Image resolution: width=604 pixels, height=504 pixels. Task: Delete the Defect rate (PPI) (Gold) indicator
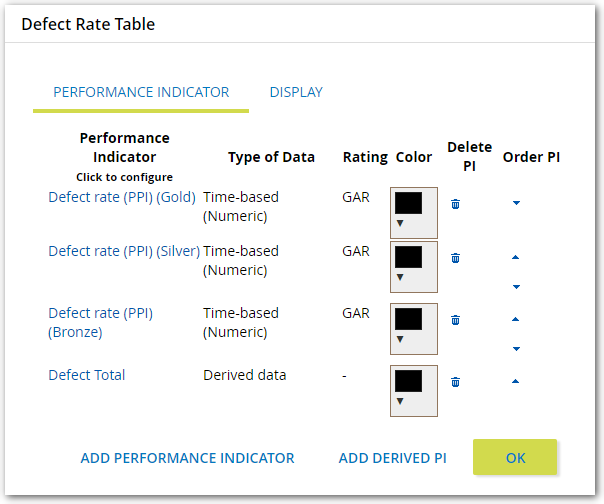[x=455, y=204]
